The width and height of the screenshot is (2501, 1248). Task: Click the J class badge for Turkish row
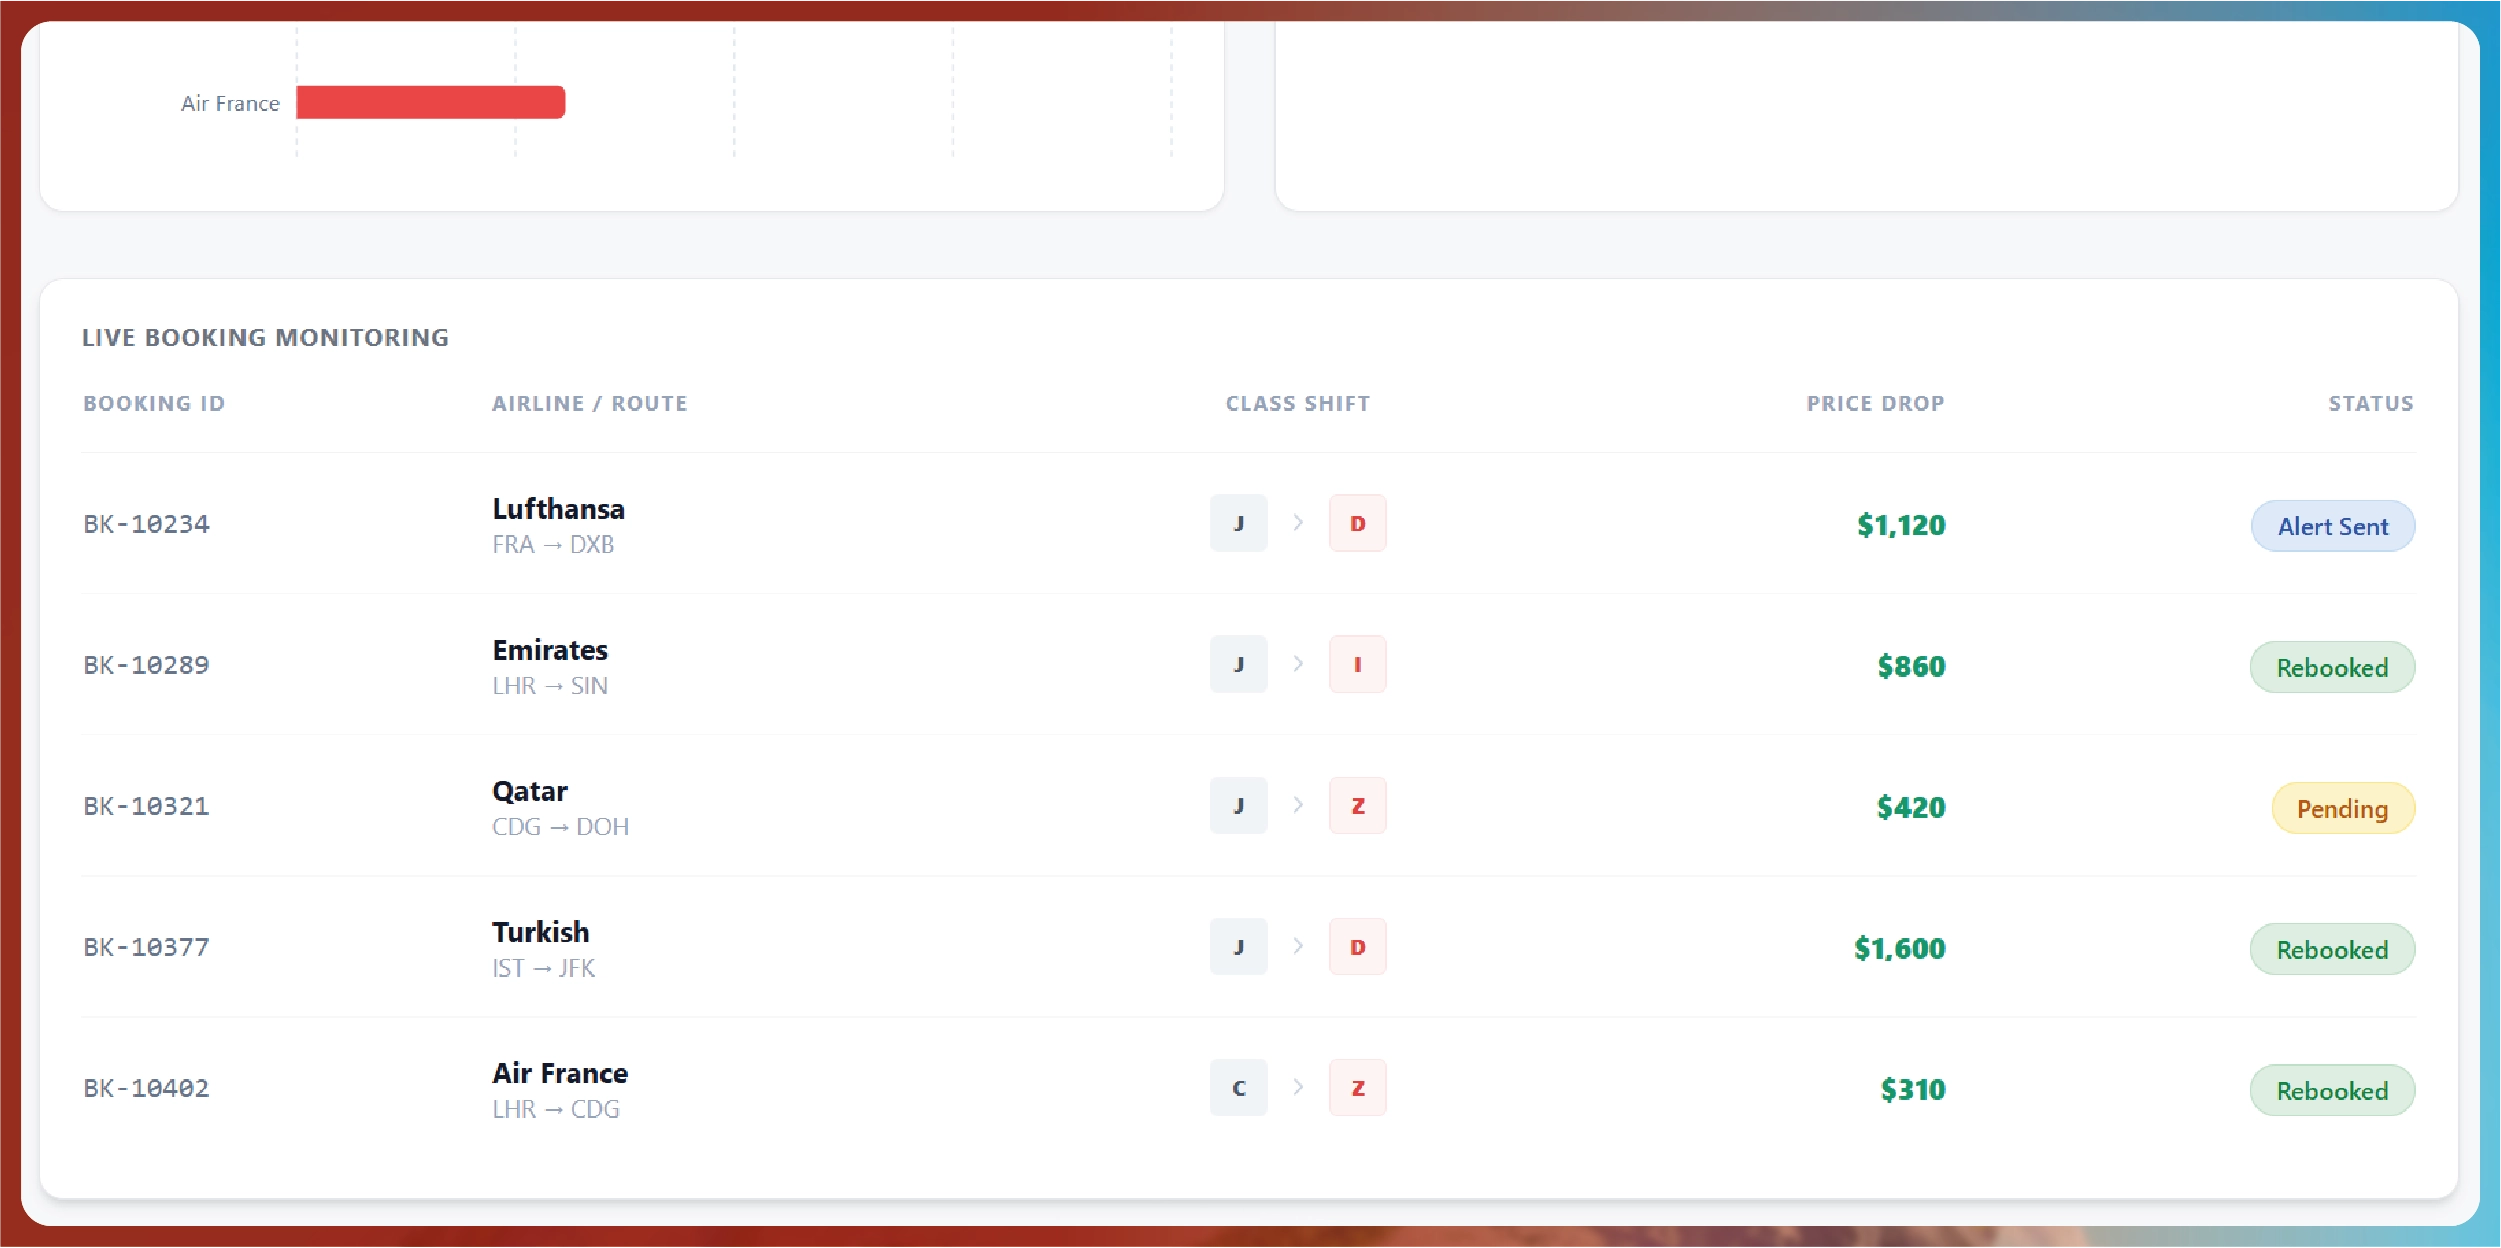1238,946
